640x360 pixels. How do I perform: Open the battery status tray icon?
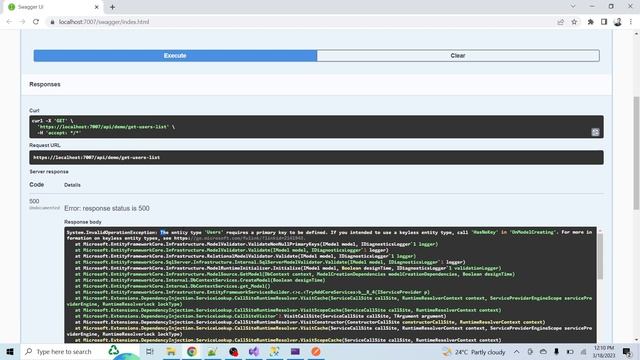pos(570,352)
